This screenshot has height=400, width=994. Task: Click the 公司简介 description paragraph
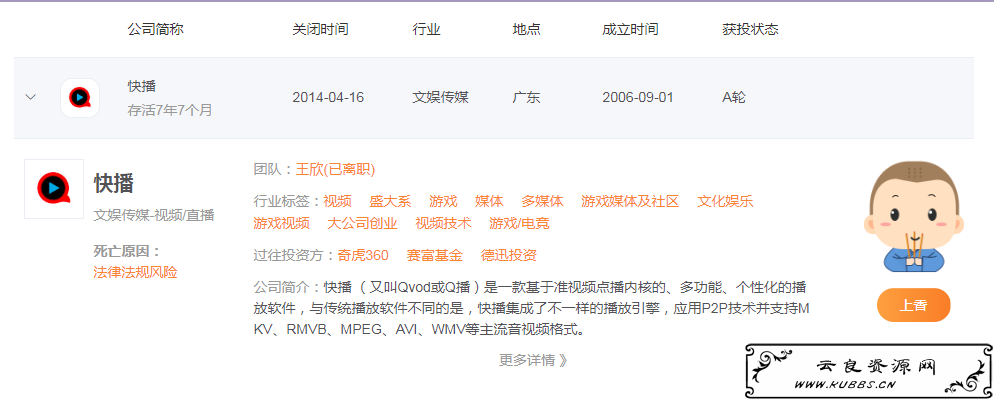point(532,308)
